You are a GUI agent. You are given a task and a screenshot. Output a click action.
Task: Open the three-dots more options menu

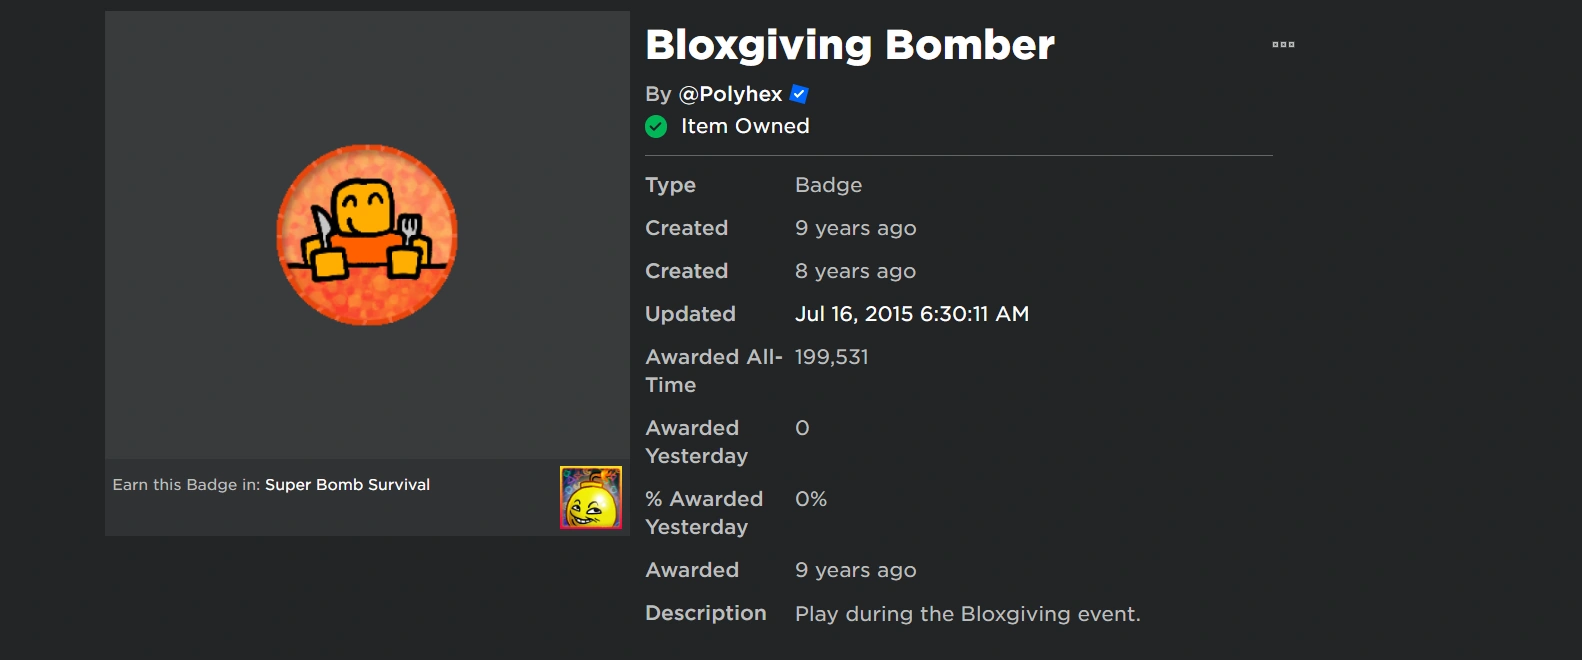pyautogui.click(x=1283, y=45)
